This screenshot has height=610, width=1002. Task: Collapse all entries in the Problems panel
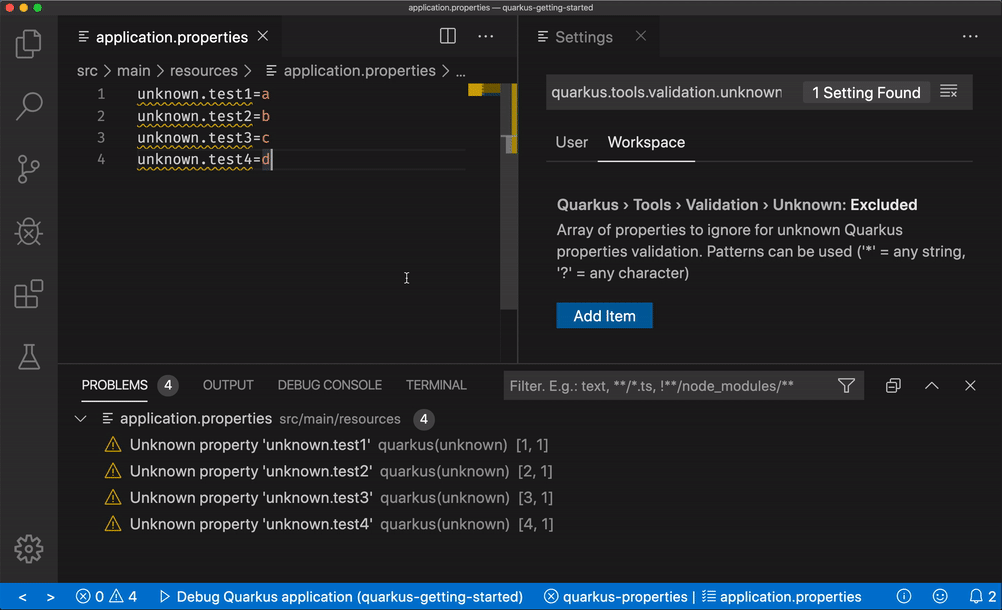[892, 385]
